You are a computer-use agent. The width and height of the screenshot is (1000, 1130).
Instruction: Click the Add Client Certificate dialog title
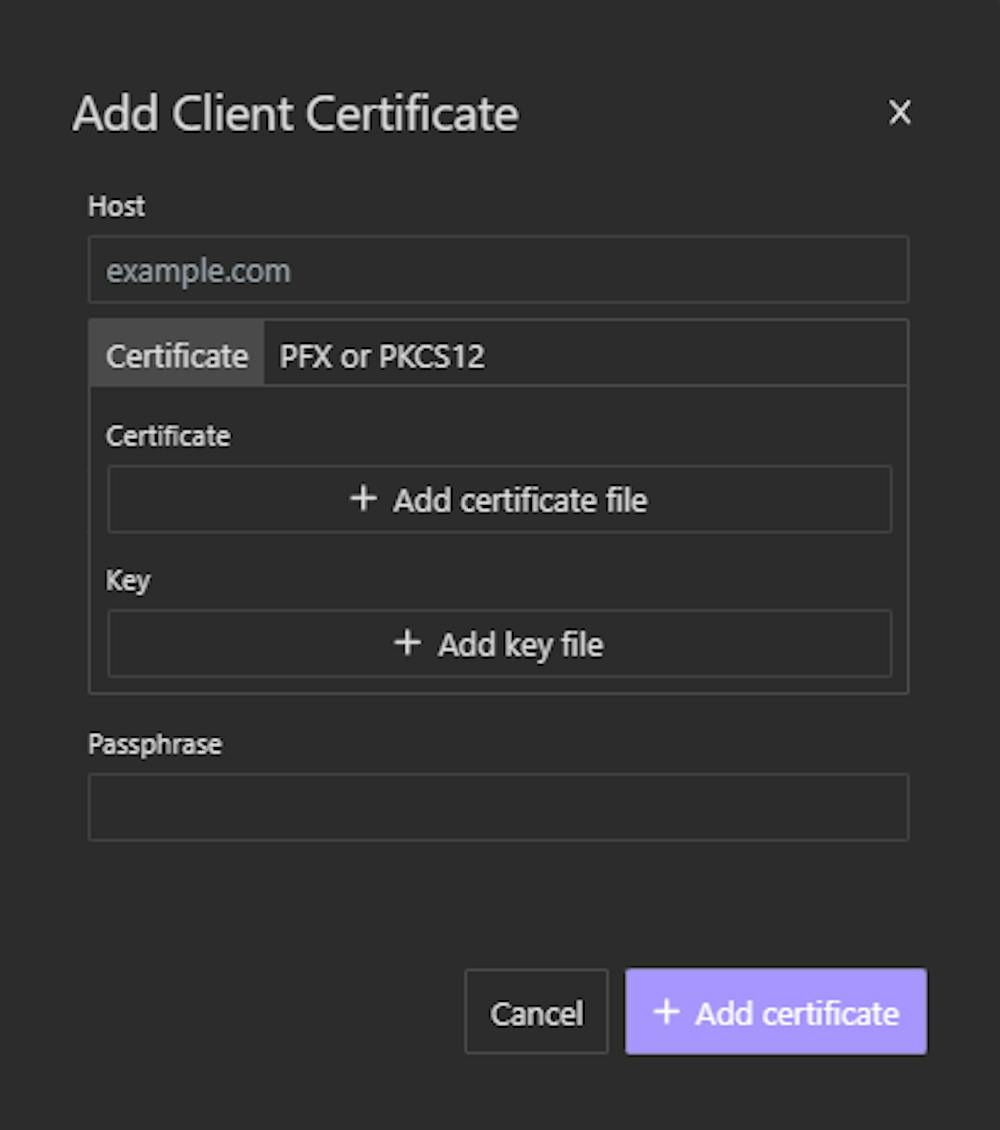[x=294, y=113]
